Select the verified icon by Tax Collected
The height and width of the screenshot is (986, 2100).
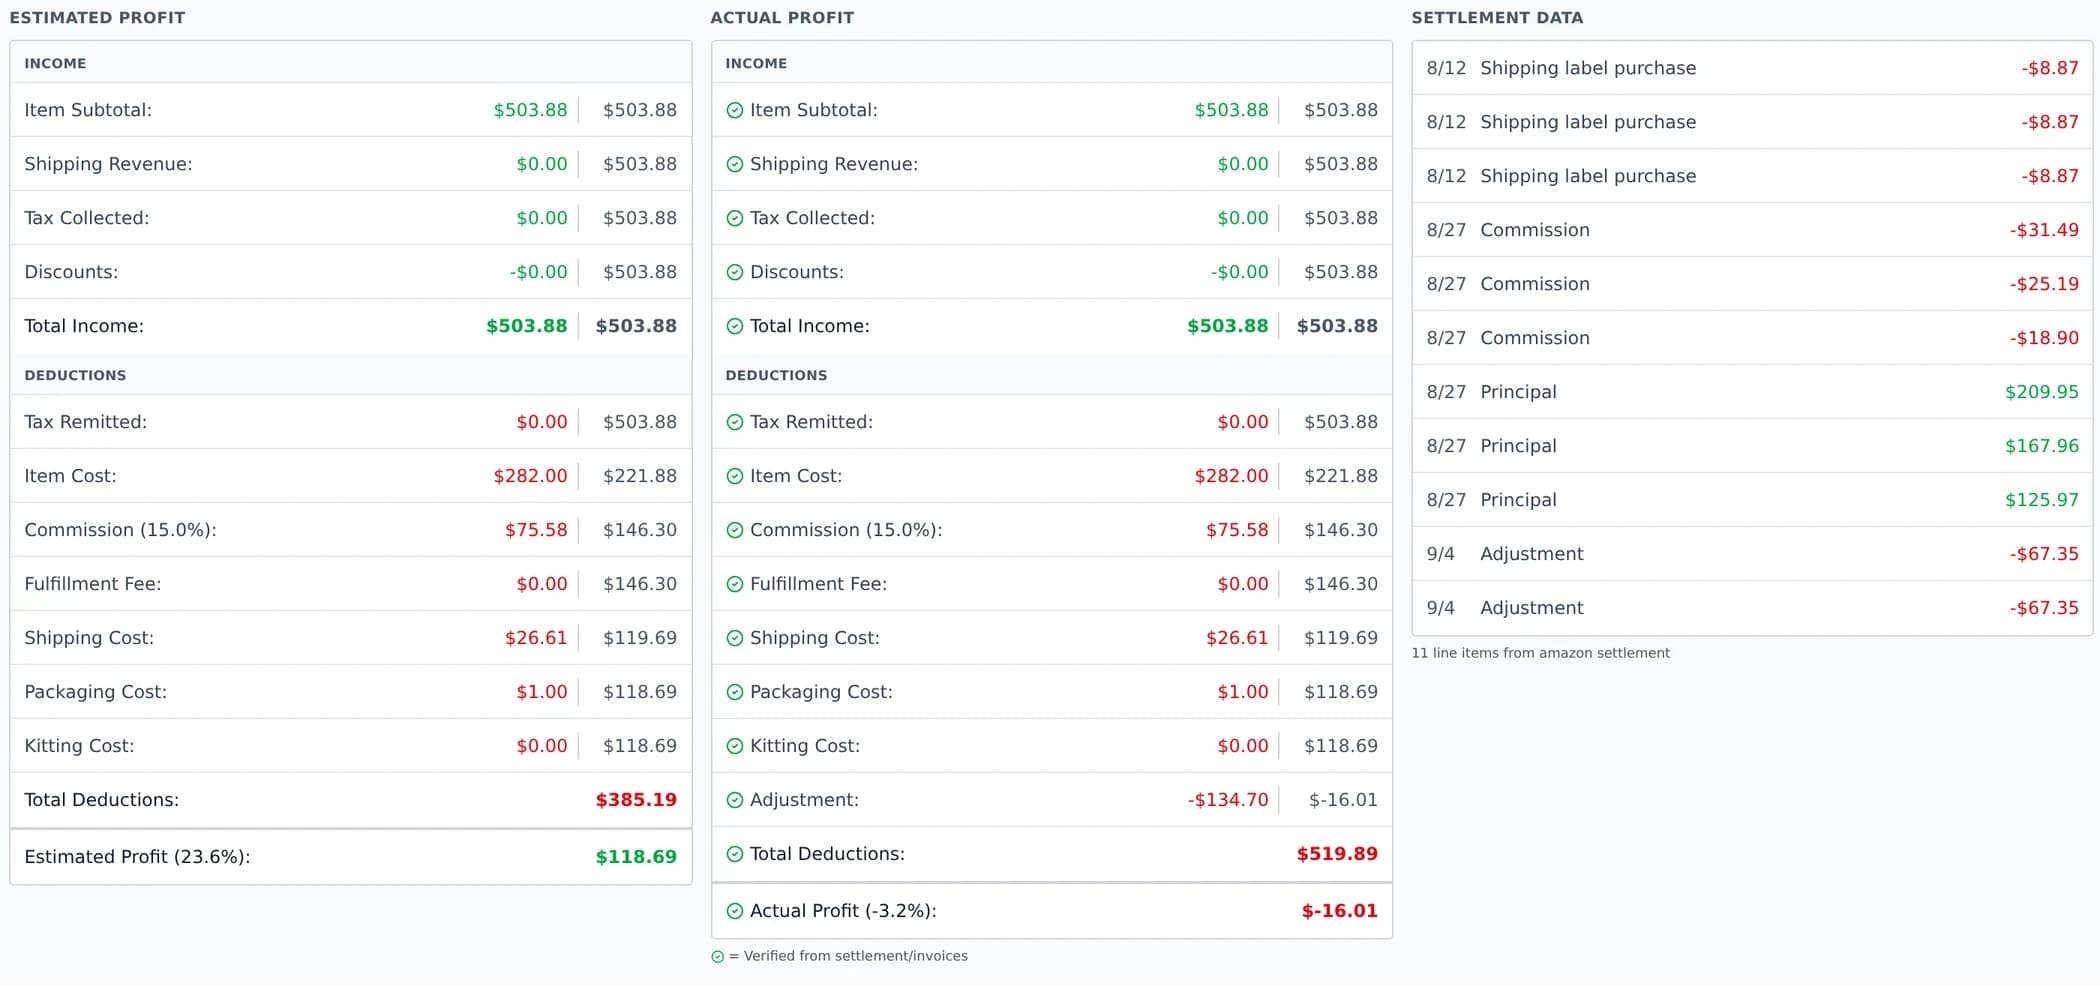tap(734, 219)
